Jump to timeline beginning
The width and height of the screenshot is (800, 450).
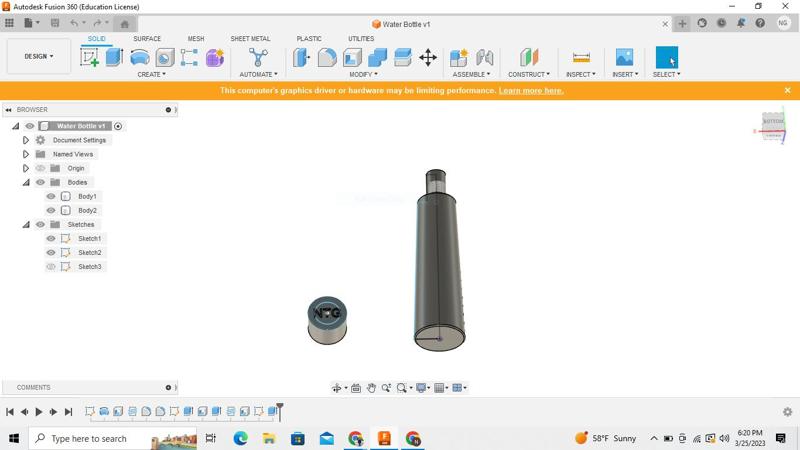tap(10, 412)
